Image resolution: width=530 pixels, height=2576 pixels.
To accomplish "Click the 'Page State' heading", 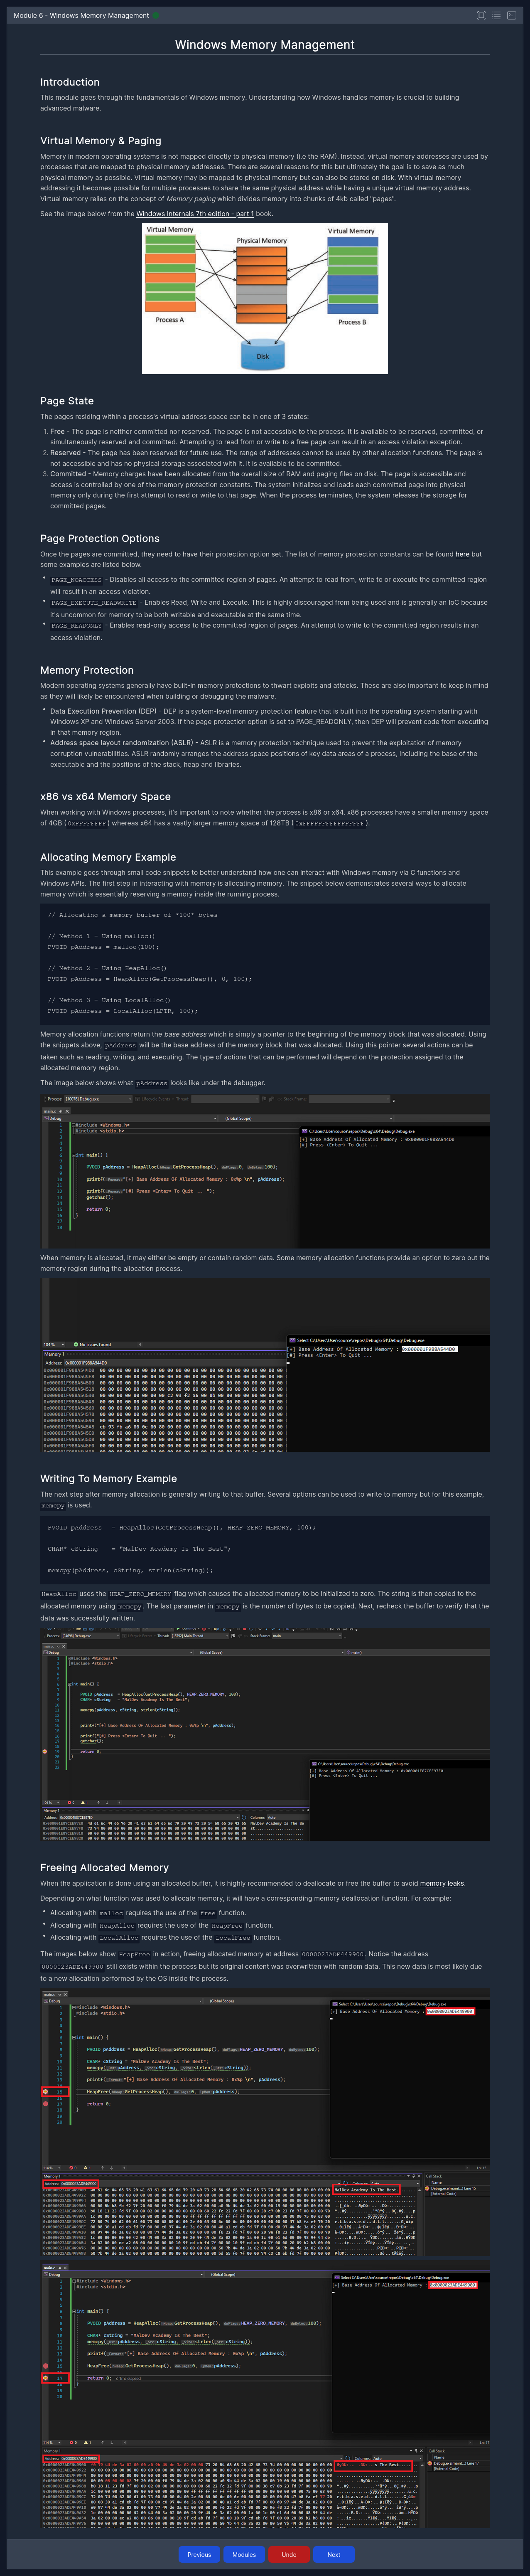I will [x=67, y=401].
